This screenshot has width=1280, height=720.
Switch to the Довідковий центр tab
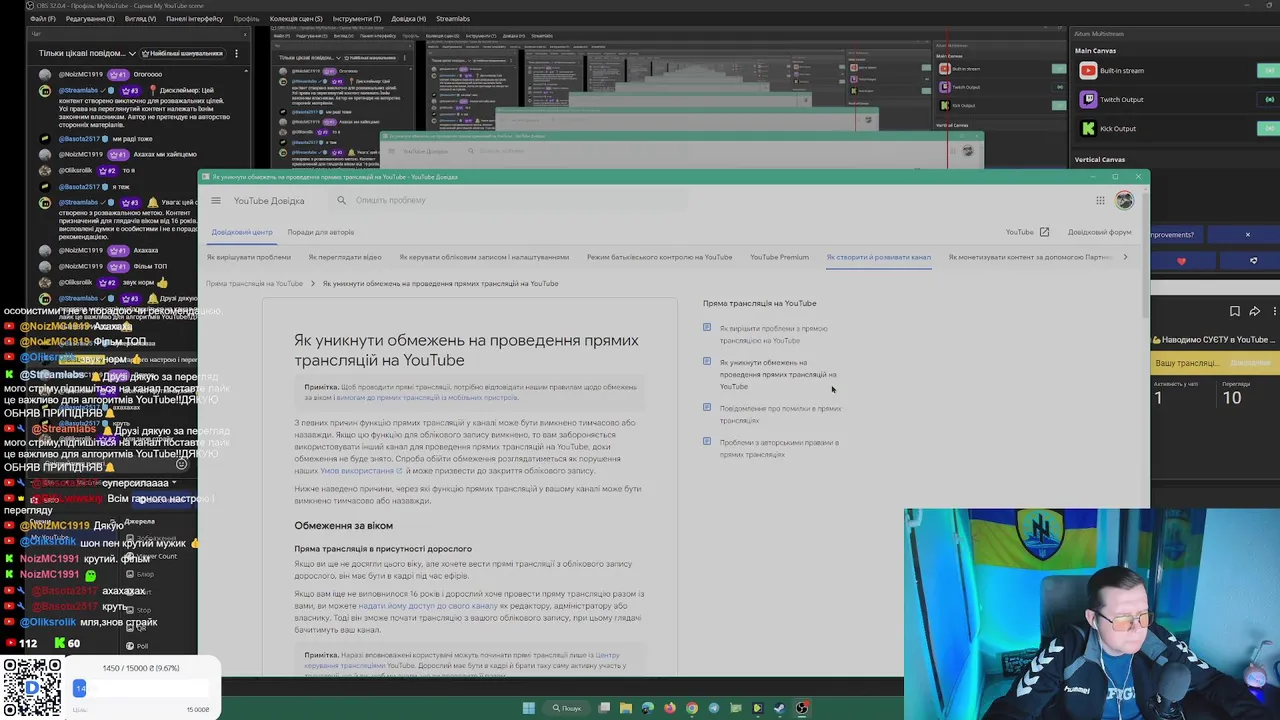[242, 232]
